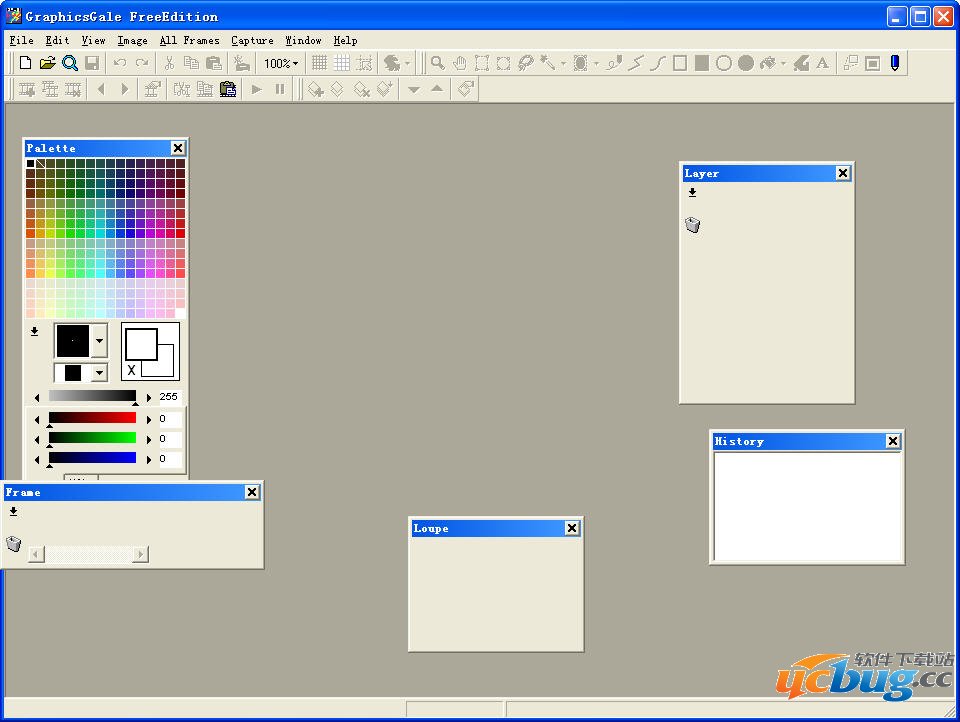Expand the small color swatch dropdown in Palette

point(99,373)
